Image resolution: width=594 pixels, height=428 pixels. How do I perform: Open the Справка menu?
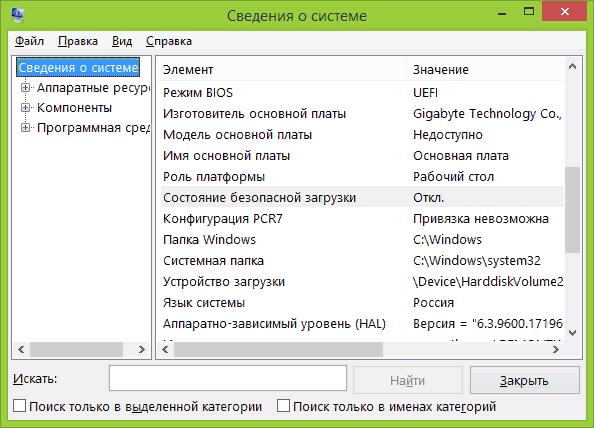169,41
